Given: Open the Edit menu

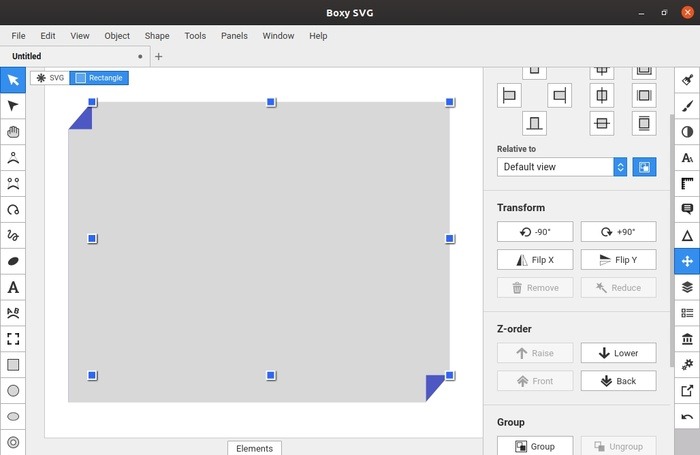Looking at the screenshot, I should (x=48, y=36).
